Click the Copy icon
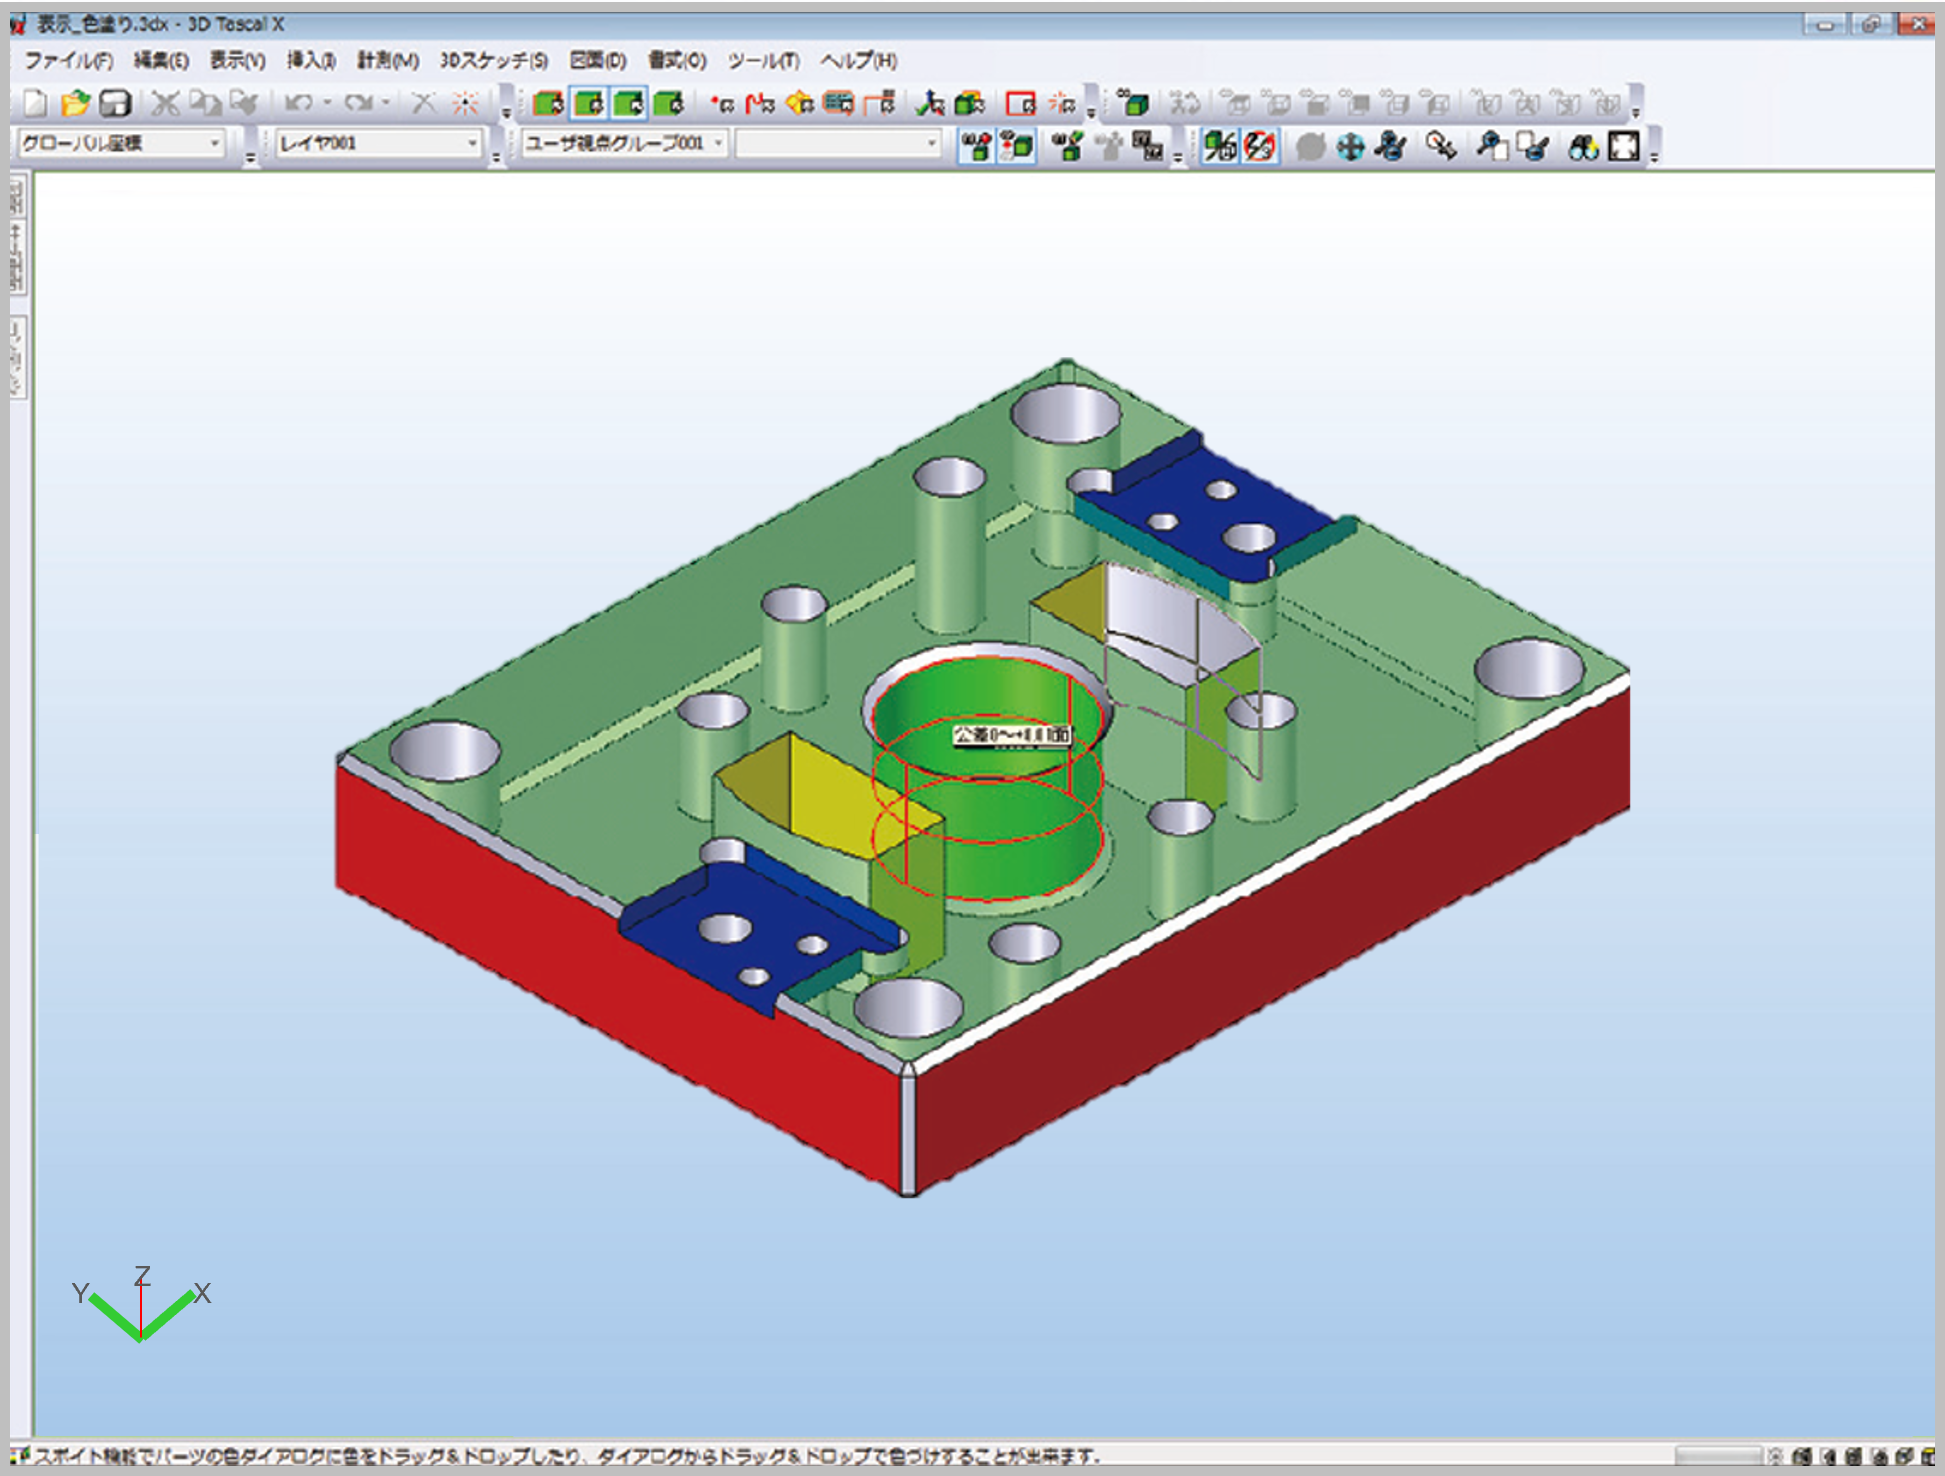This screenshot has height=1476, width=1945. (205, 103)
